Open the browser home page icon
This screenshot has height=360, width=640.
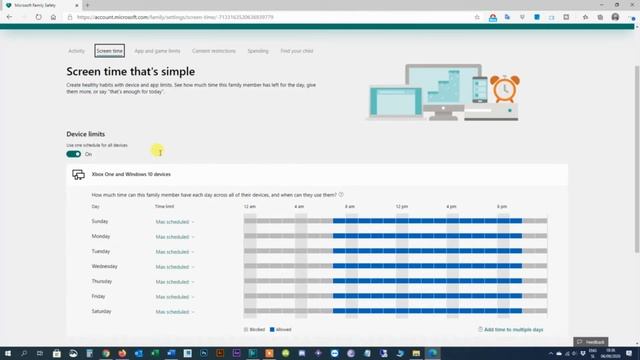click(53, 17)
